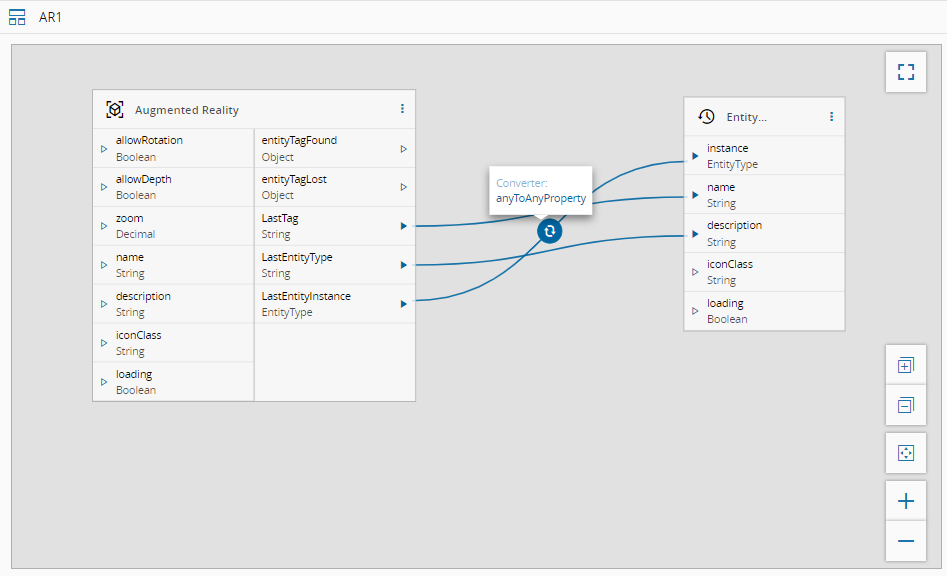The width and height of the screenshot is (947, 576).
Task: Click the Entity iconClass input port arrow
Action: [x=695, y=272]
